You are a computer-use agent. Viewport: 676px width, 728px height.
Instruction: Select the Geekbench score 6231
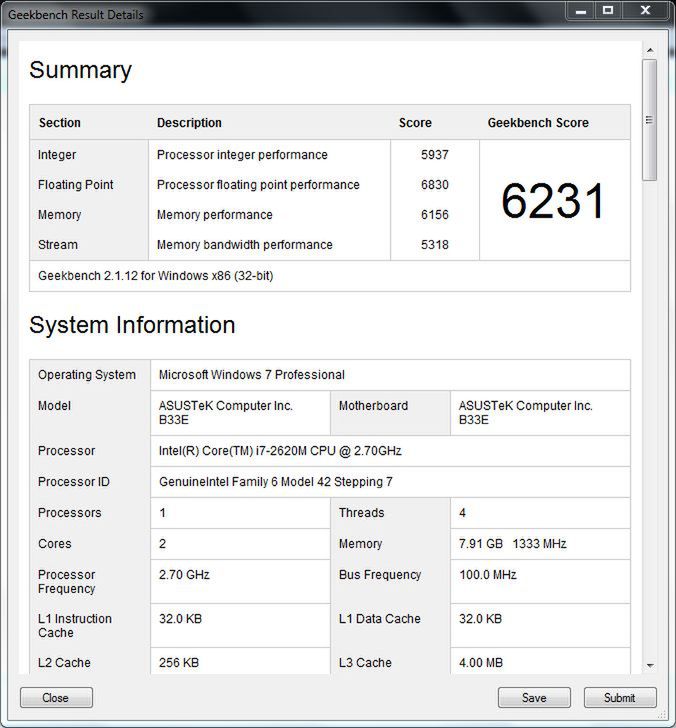(x=552, y=201)
